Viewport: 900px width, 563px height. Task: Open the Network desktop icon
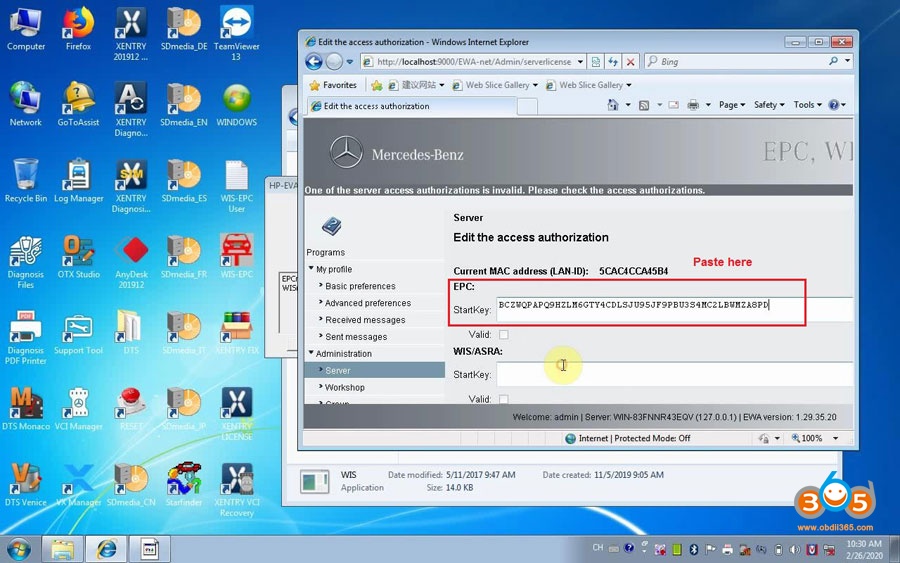click(x=25, y=105)
